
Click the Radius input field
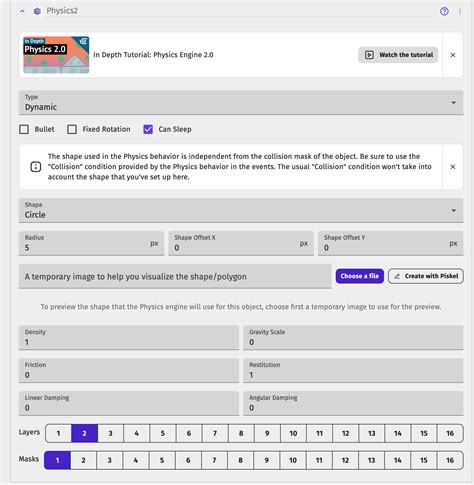[x=91, y=243]
